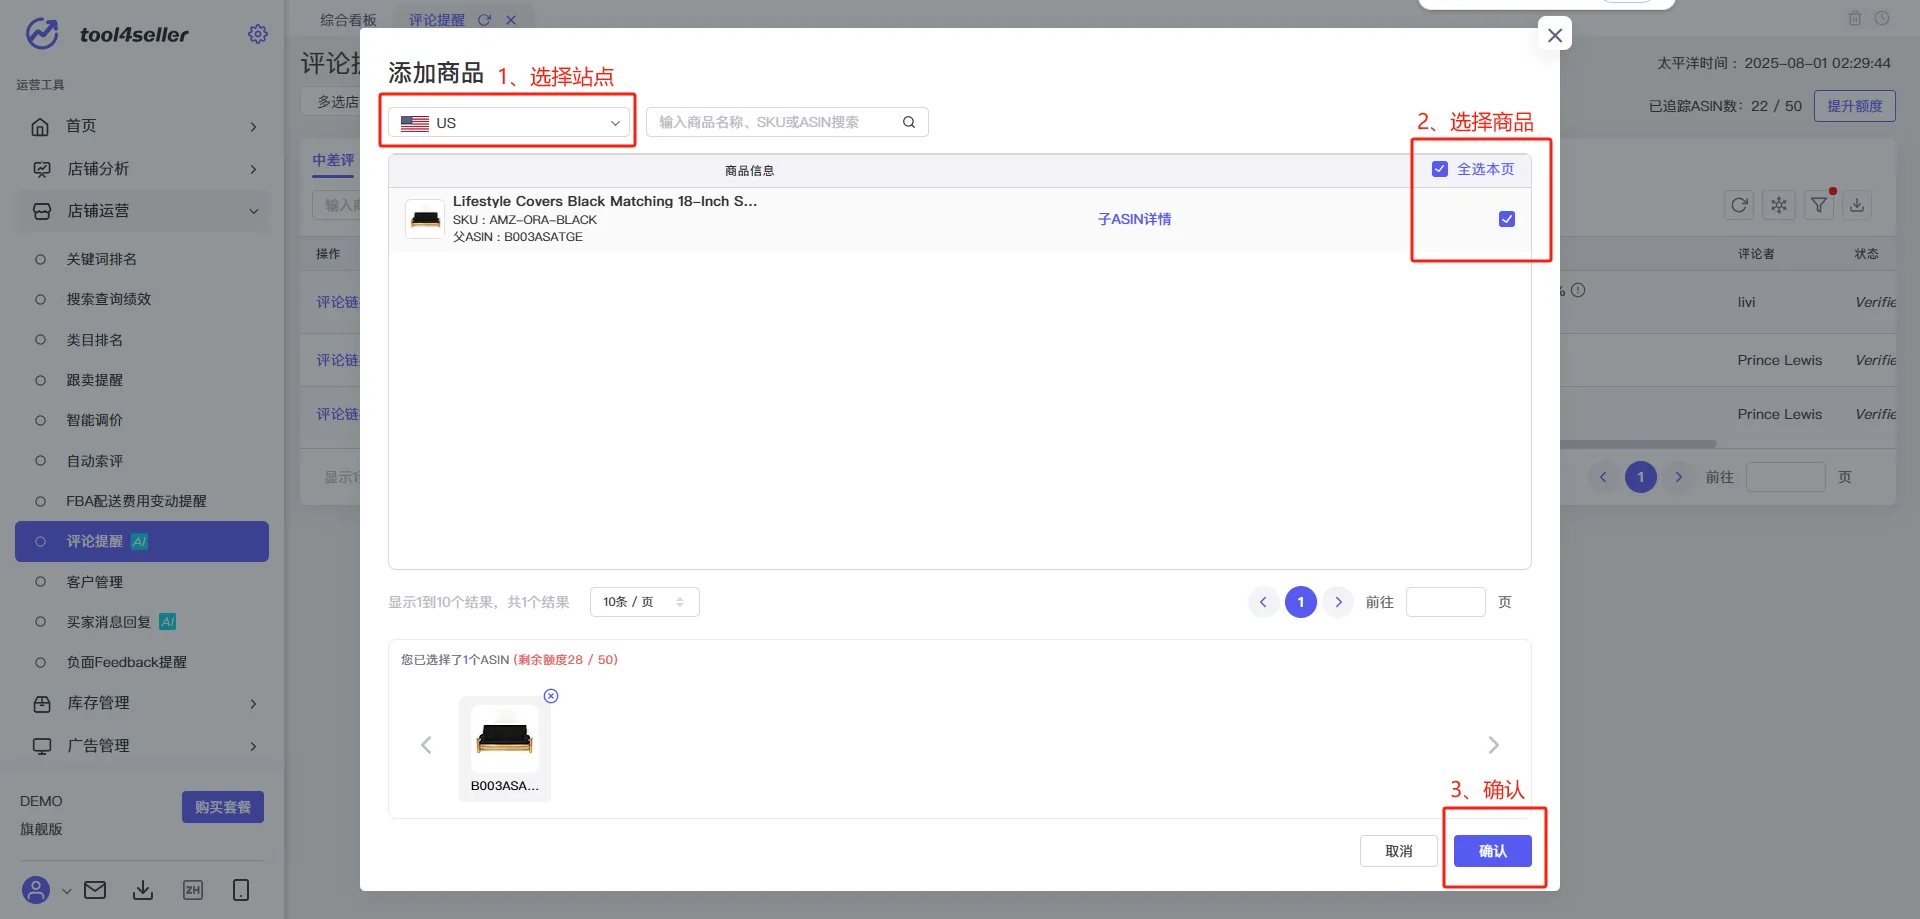This screenshot has height=919, width=1920.
Task: Click the selected B003ASA product thumbnail
Action: click(x=505, y=739)
